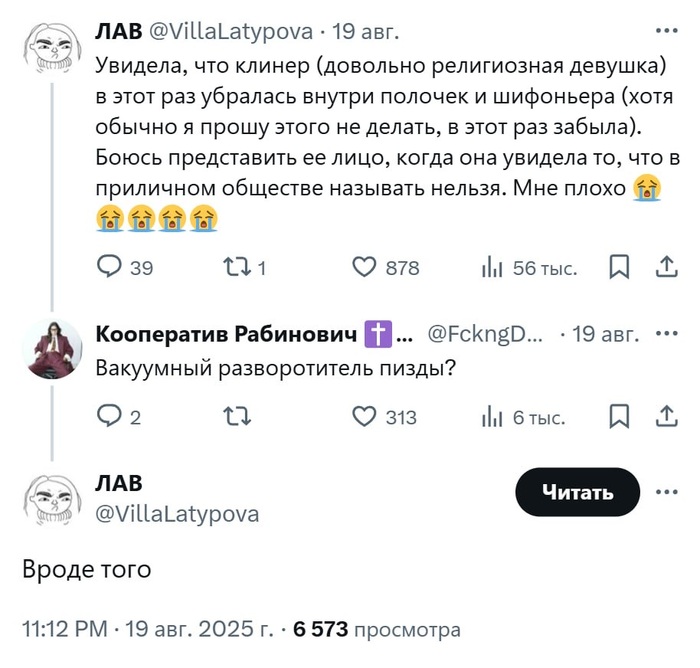This screenshot has height=668, width=700.
Task: View analytics showing 6 тыс. views
Action: point(523,418)
